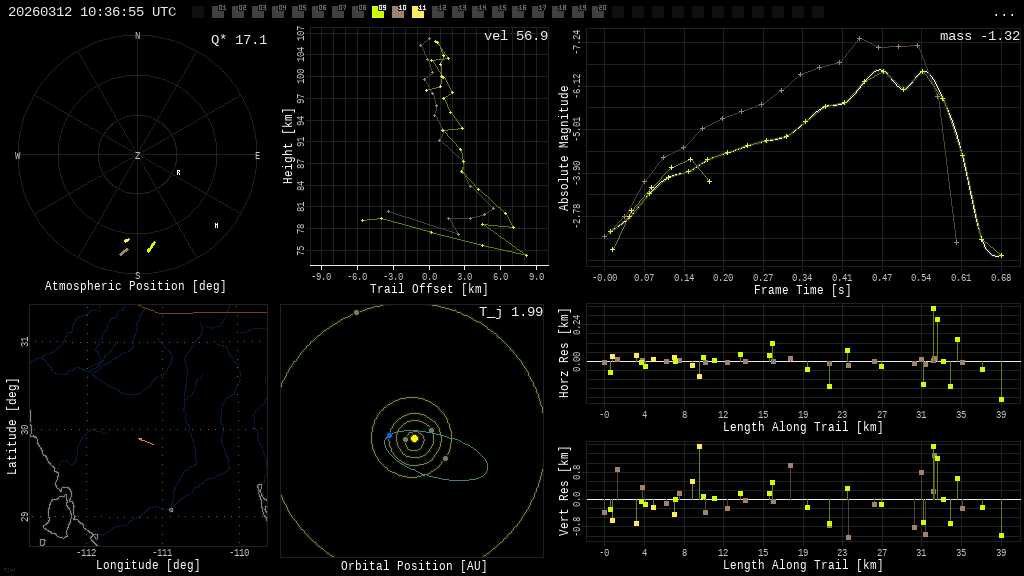Click the Trail Offset [km] axis label

pos(429,288)
